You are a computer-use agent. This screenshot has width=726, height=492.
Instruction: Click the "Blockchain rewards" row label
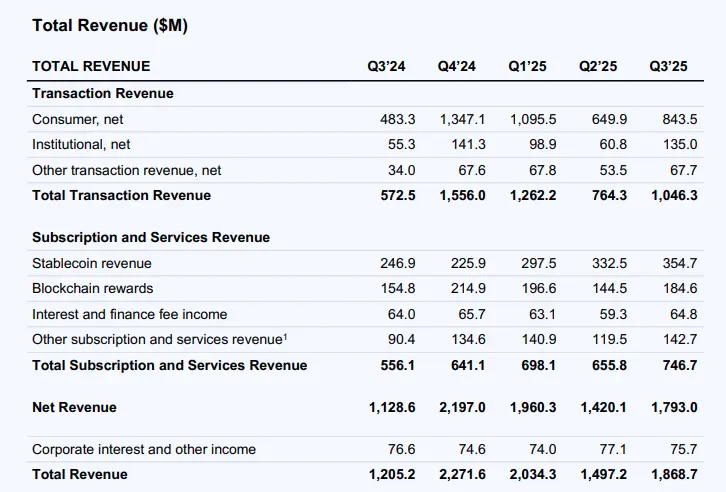coord(93,289)
